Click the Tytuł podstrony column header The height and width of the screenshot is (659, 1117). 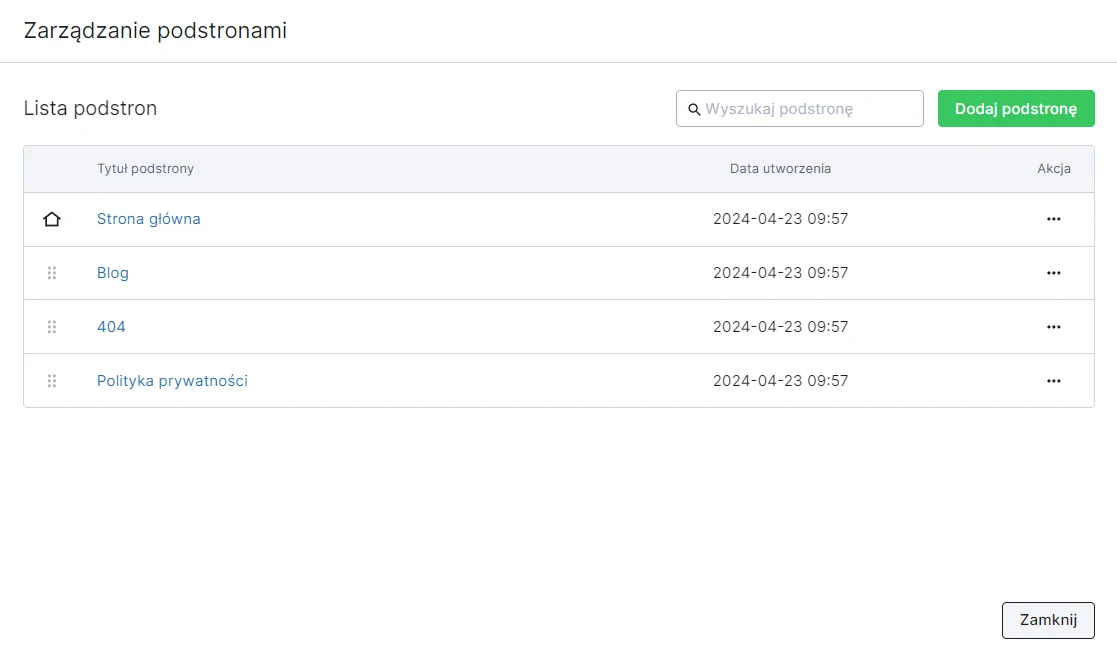coord(145,169)
